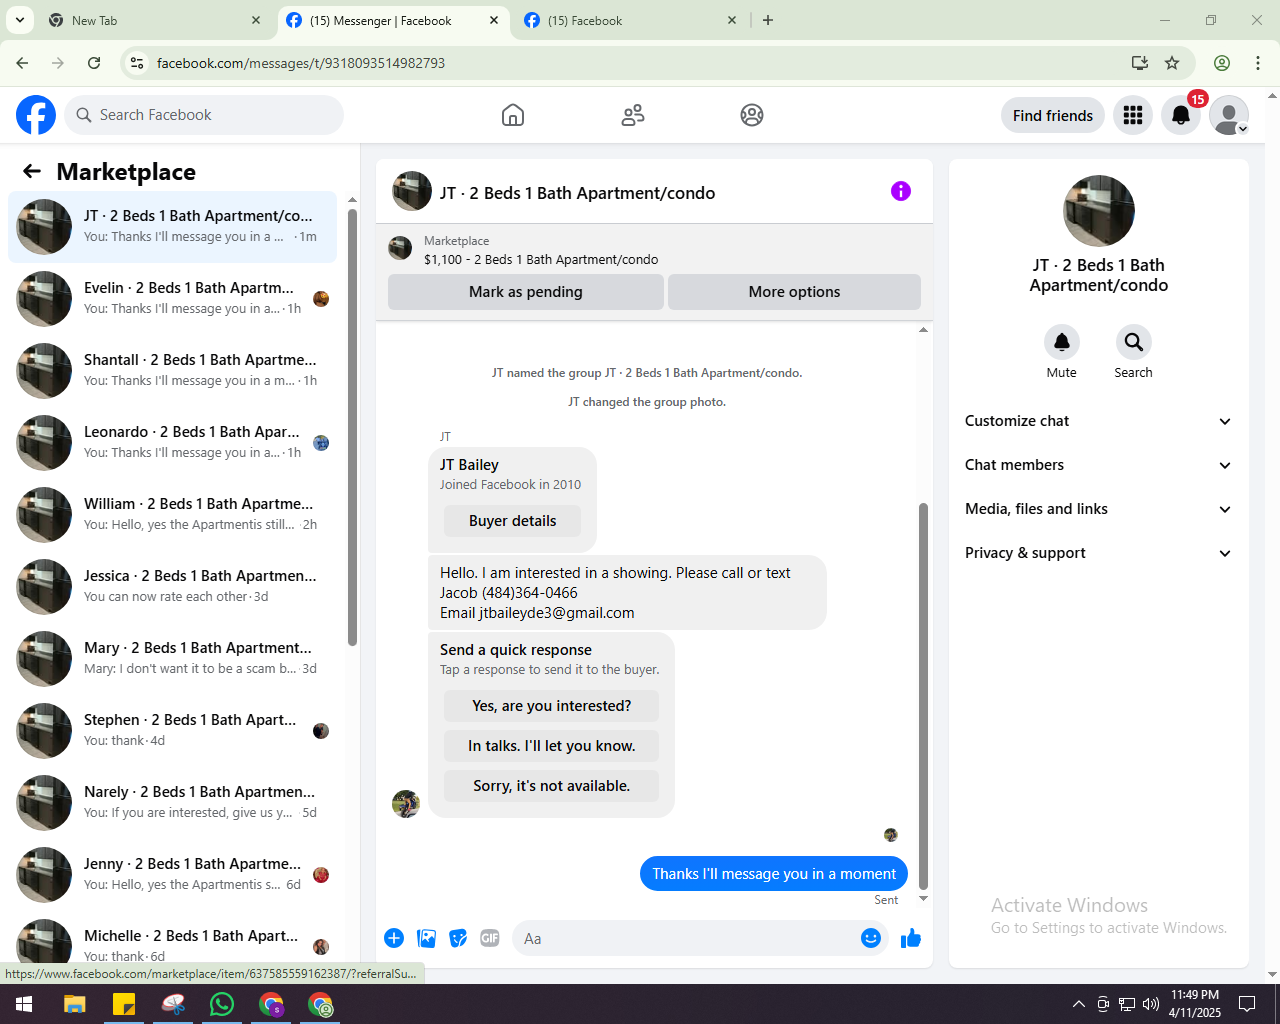View Buyer details

513,521
